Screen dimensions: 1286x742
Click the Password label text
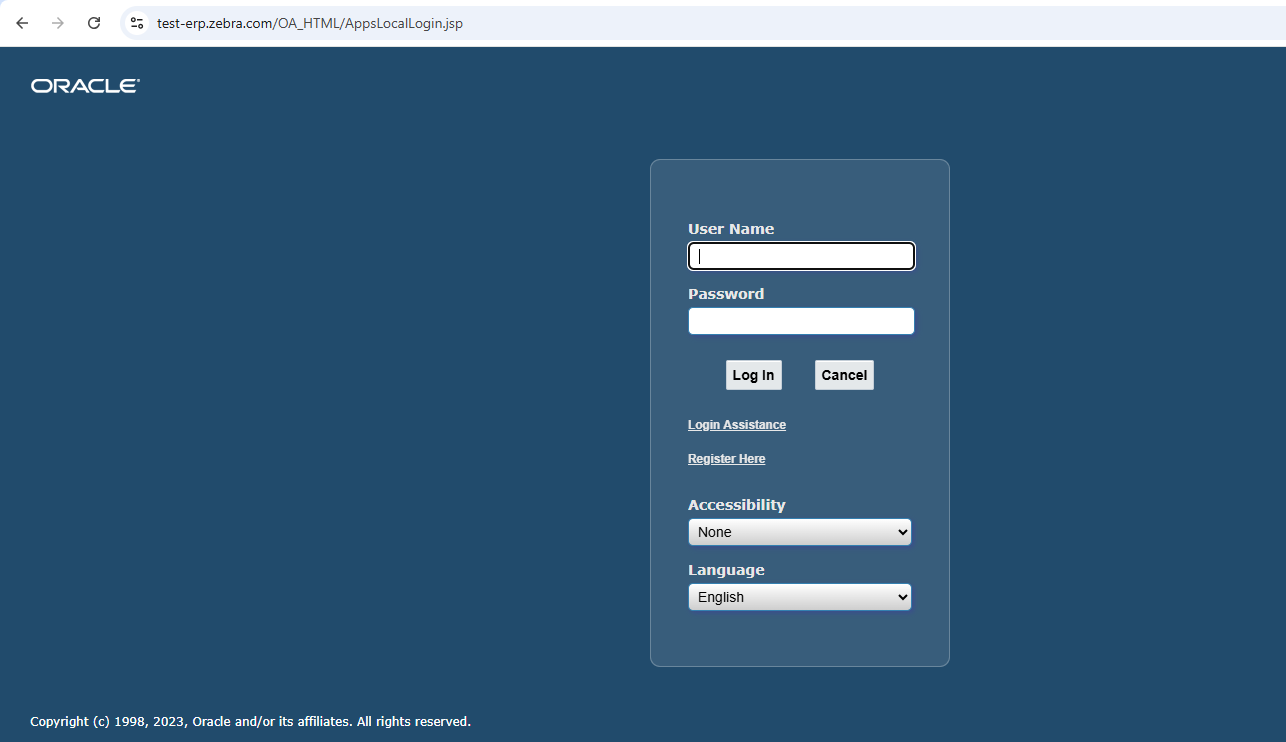coord(725,294)
